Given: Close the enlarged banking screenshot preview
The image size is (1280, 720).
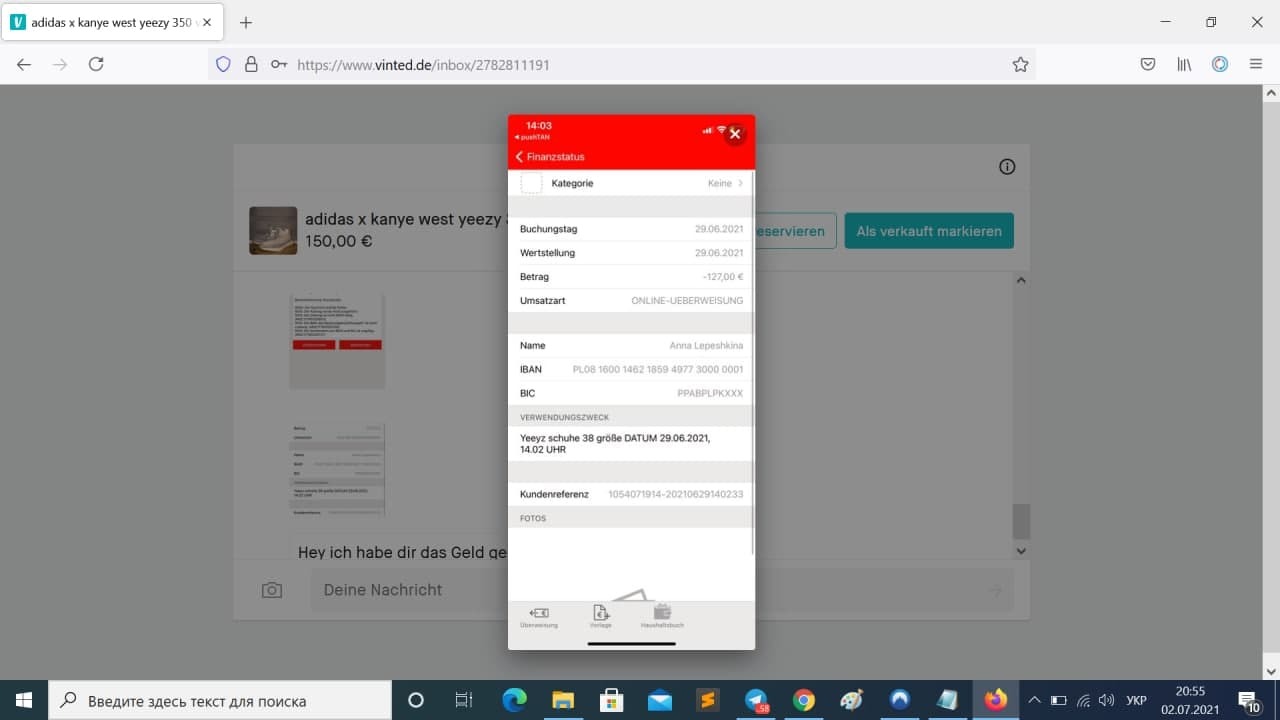Looking at the screenshot, I should tap(735, 134).
